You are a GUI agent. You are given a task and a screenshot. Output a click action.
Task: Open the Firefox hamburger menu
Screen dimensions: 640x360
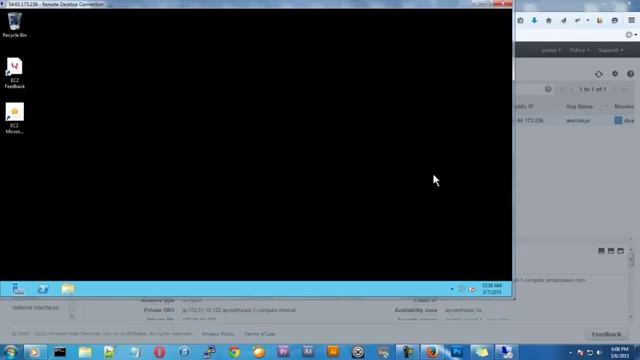(x=631, y=20)
